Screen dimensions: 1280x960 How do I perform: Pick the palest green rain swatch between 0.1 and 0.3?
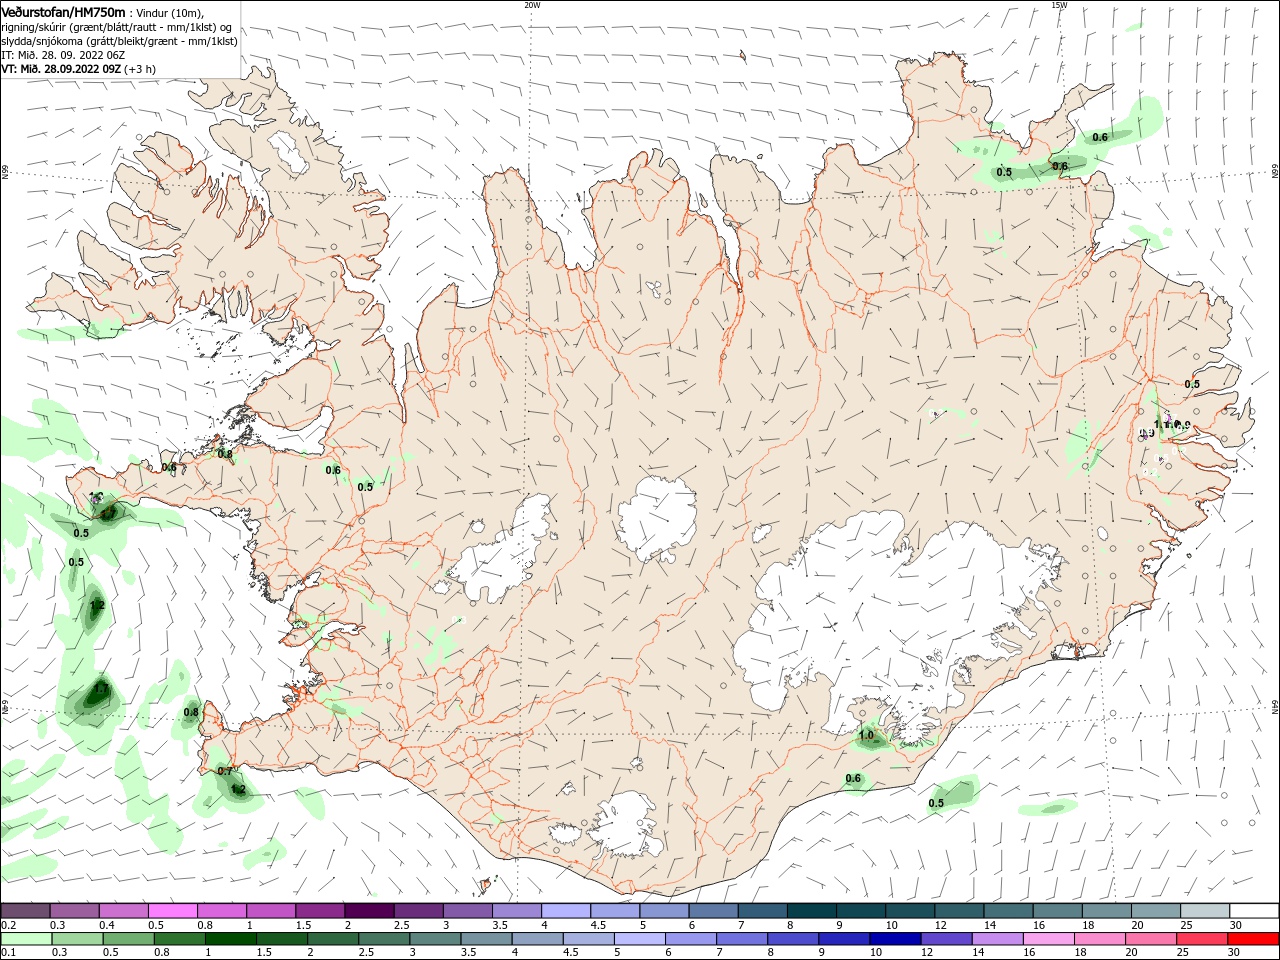25,939
